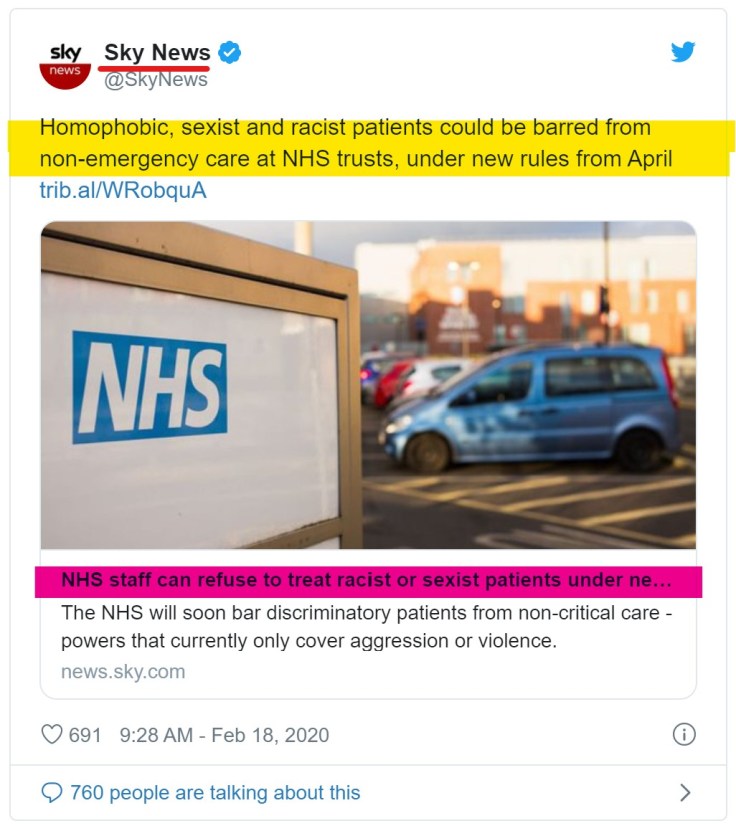Open the @SkyNews handle
The width and height of the screenshot is (736, 836).
point(156,79)
